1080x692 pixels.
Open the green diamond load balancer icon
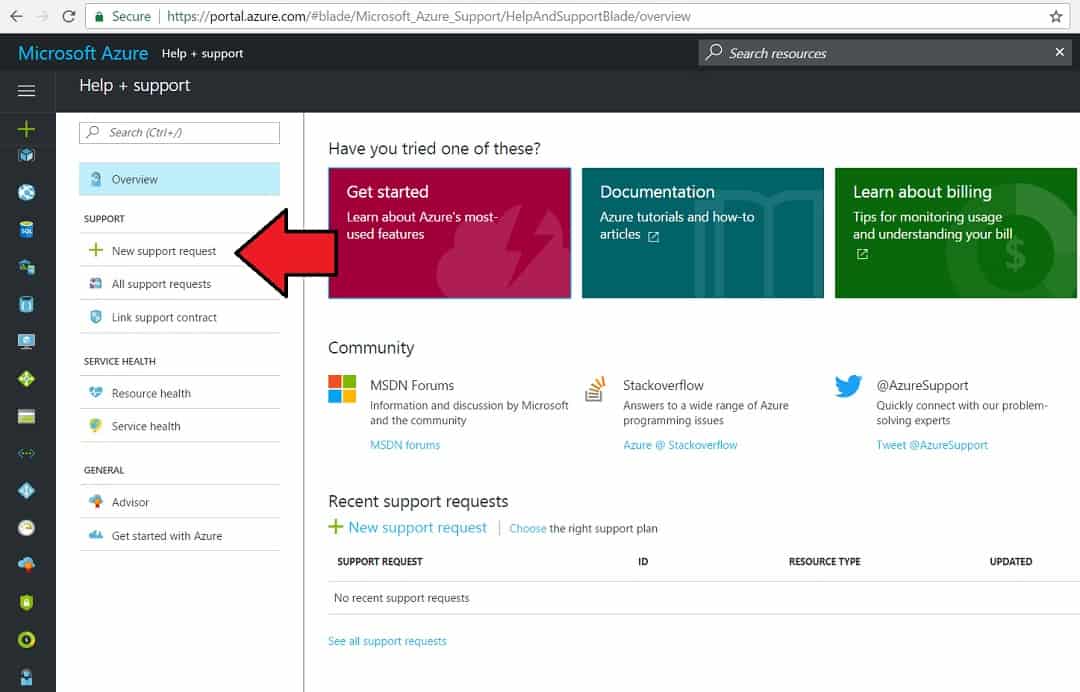click(26, 379)
